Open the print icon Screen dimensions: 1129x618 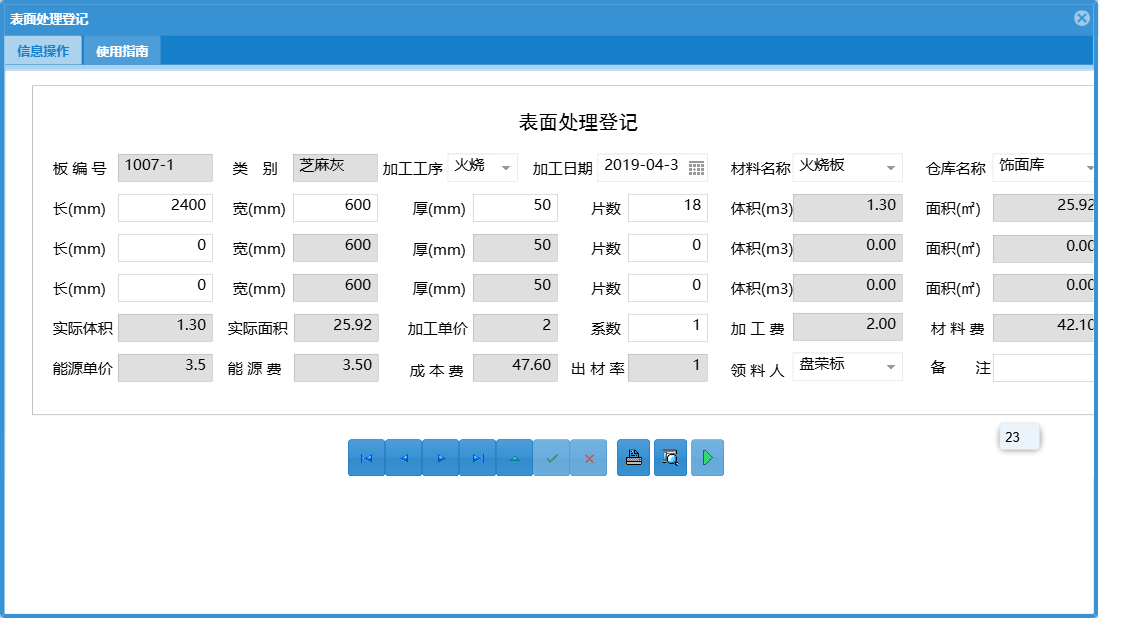click(633, 457)
